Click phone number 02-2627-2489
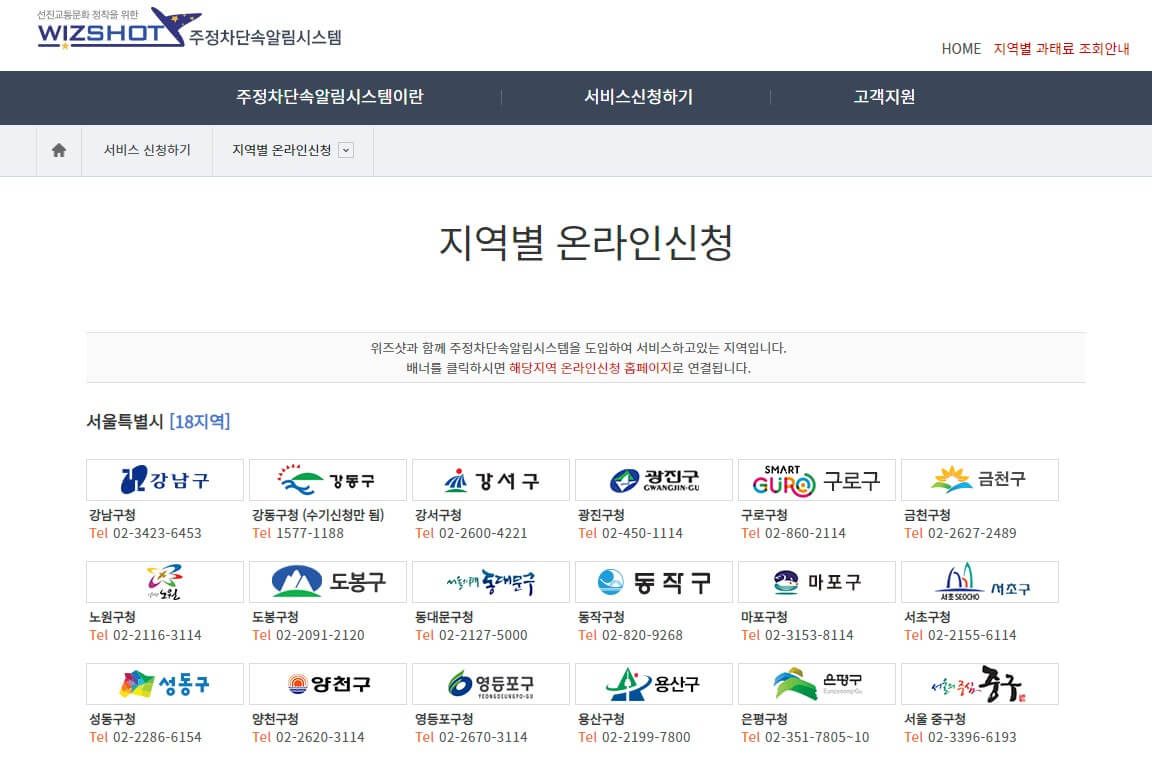 click(972, 533)
